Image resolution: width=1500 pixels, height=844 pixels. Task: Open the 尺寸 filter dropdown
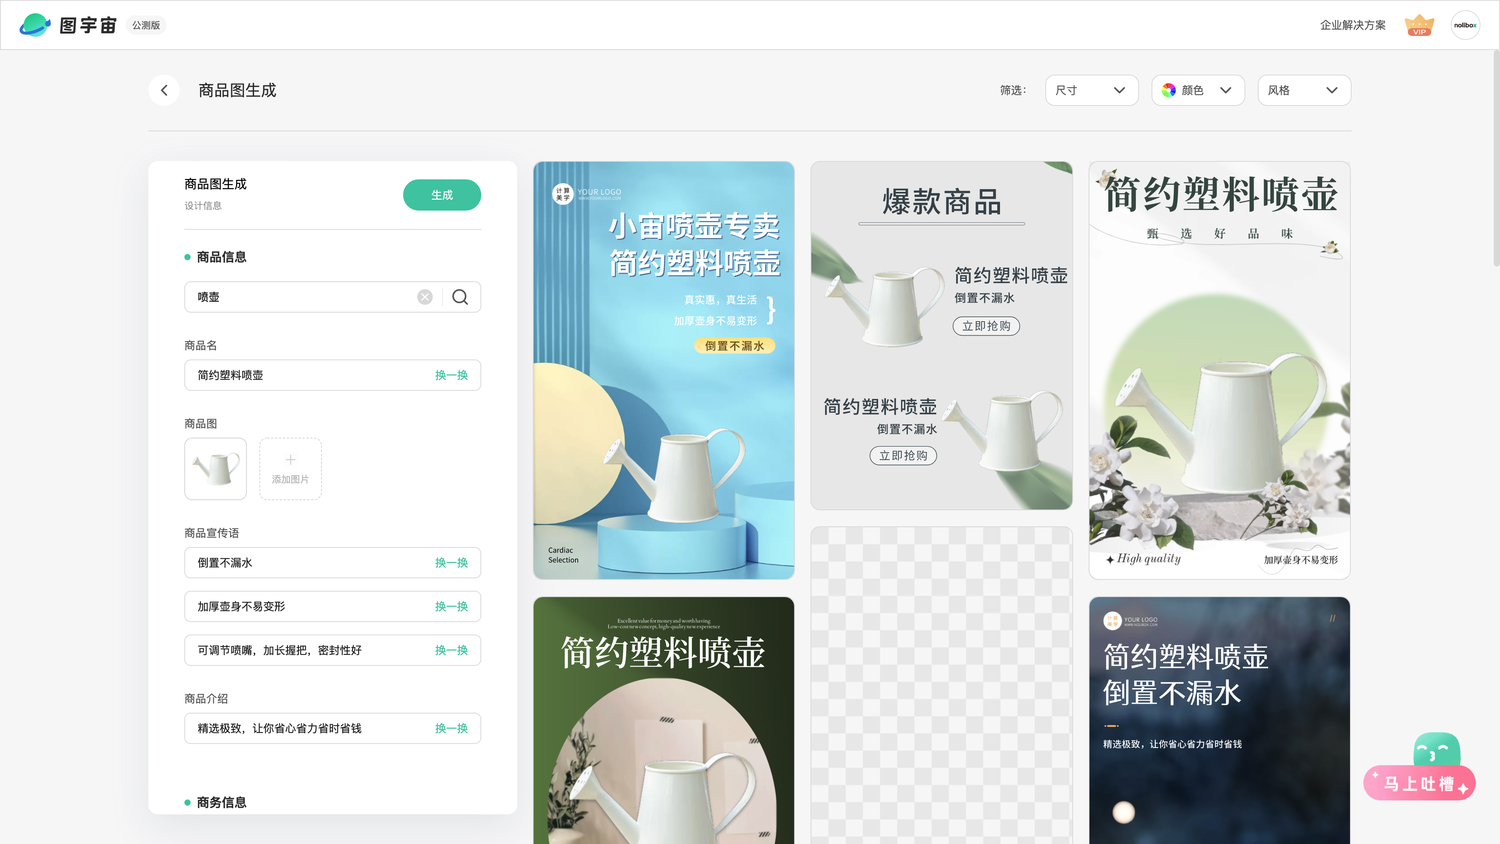point(1091,90)
